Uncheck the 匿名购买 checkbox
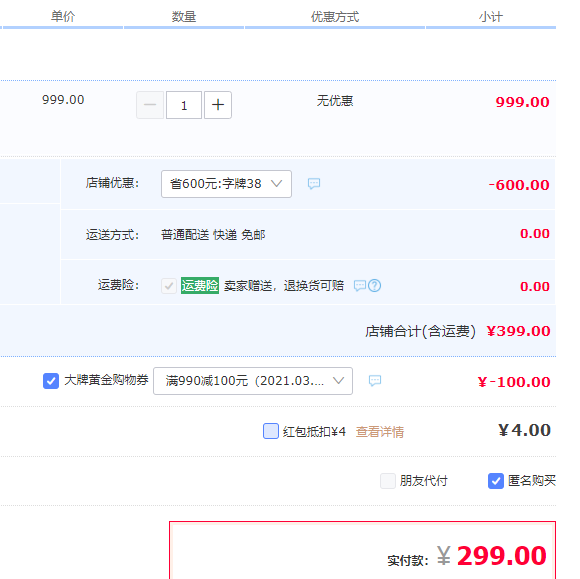This screenshot has width=580, height=579. coord(496,481)
